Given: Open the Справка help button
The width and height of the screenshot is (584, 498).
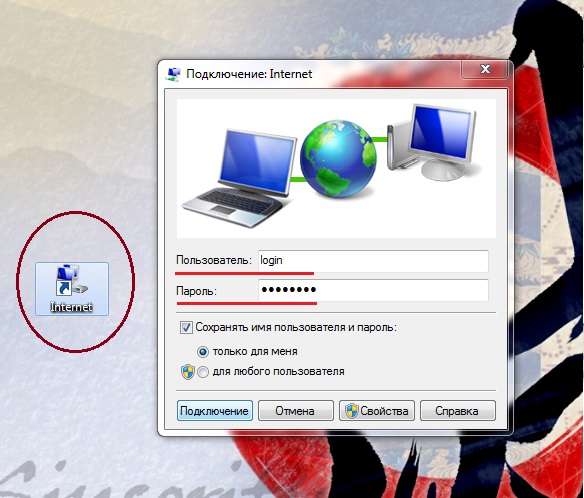Looking at the screenshot, I should coord(458,410).
